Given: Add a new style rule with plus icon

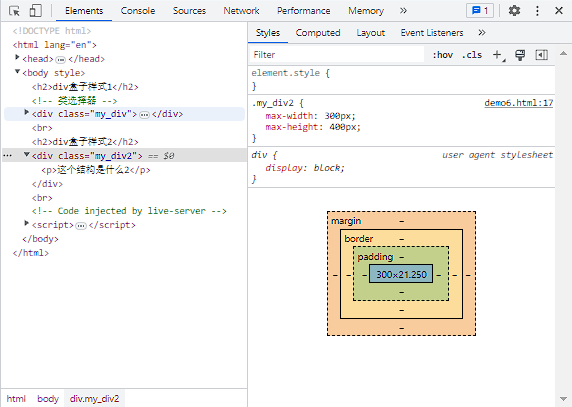Looking at the screenshot, I should 497,55.
